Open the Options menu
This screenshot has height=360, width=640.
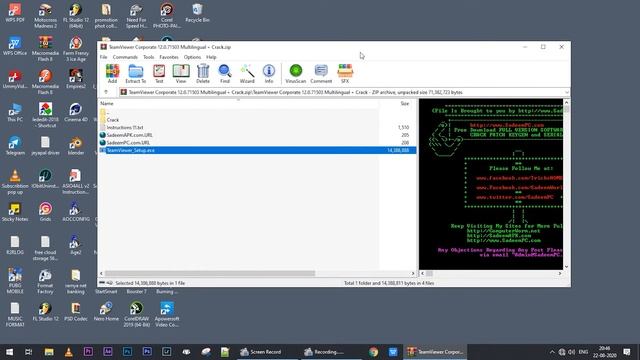(x=192, y=57)
